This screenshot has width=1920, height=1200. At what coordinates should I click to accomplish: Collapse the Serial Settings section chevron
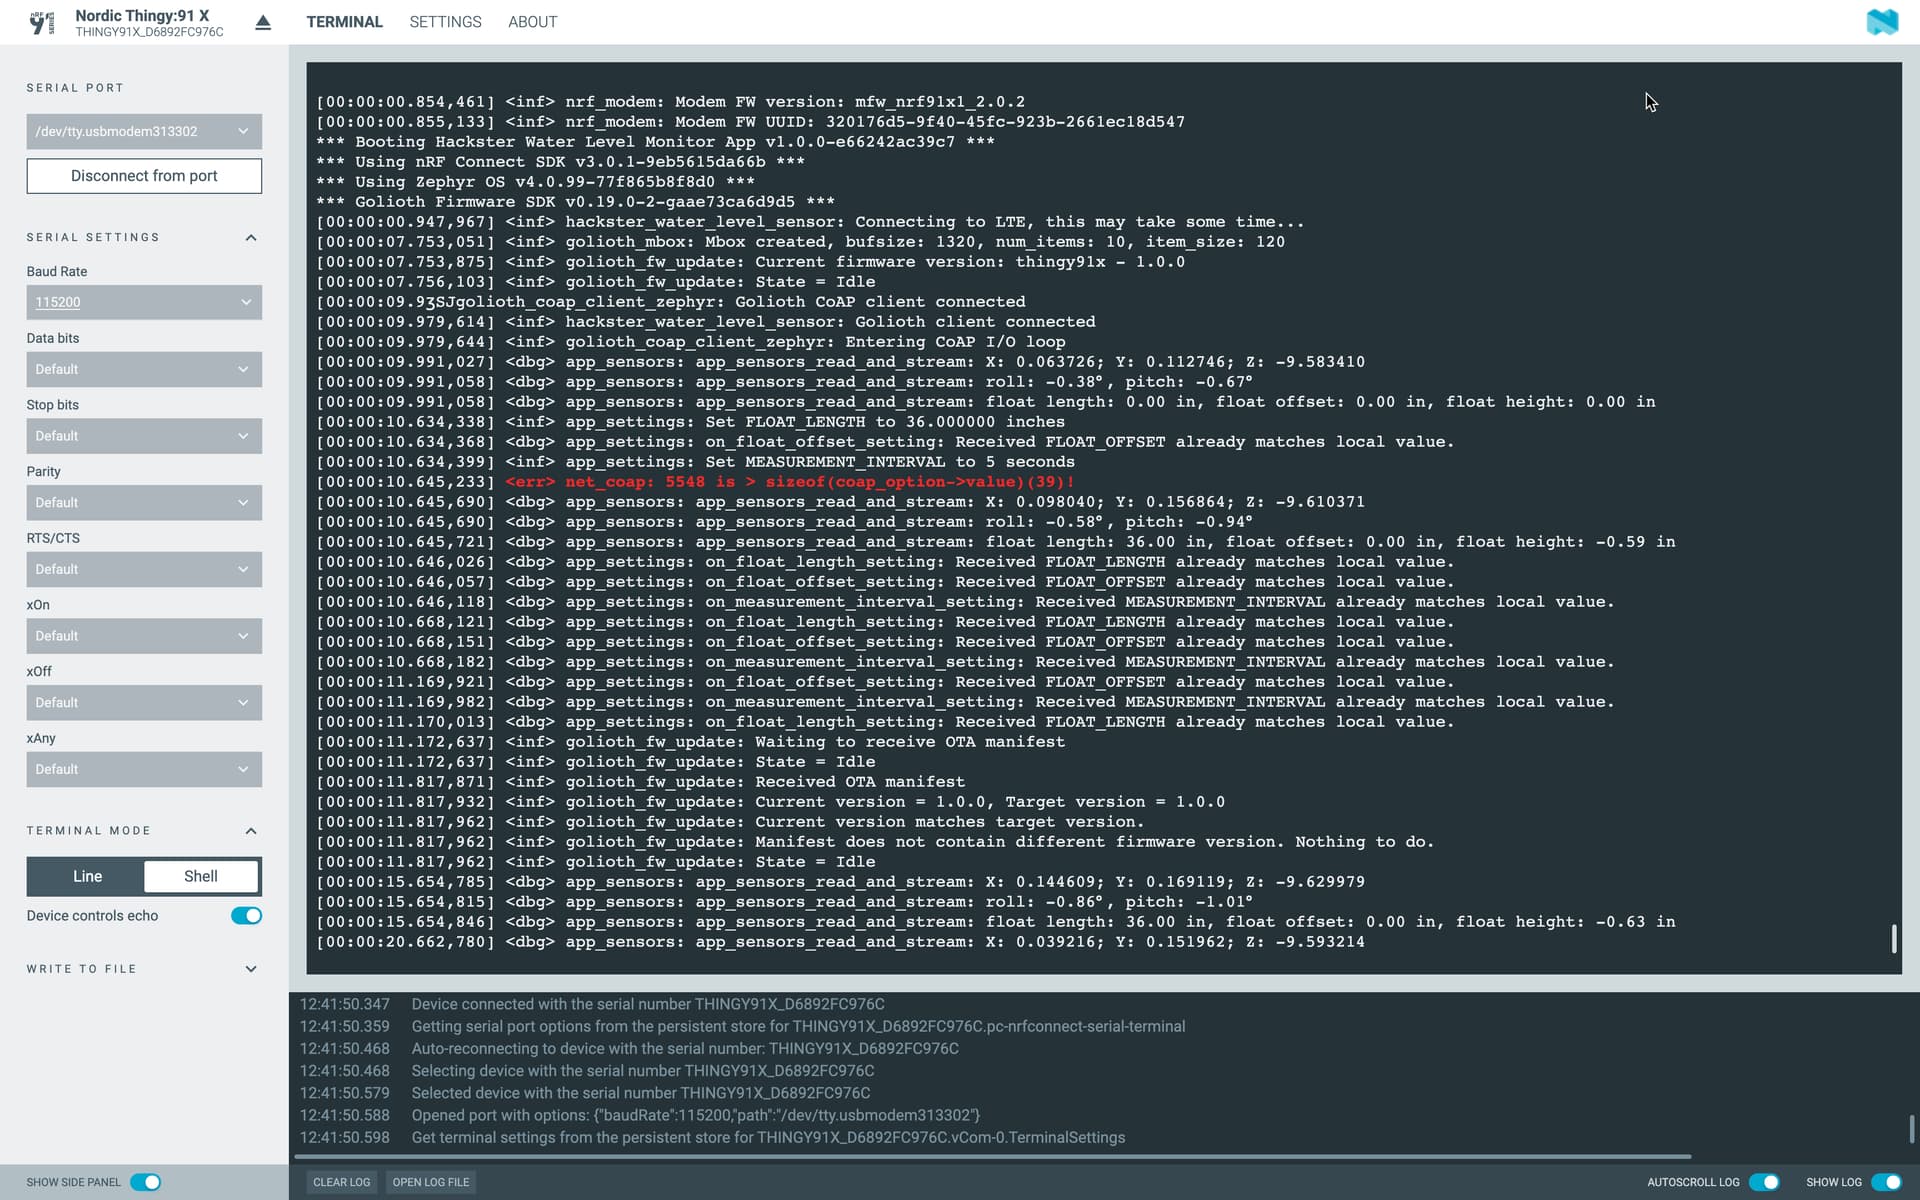point(251,238)
